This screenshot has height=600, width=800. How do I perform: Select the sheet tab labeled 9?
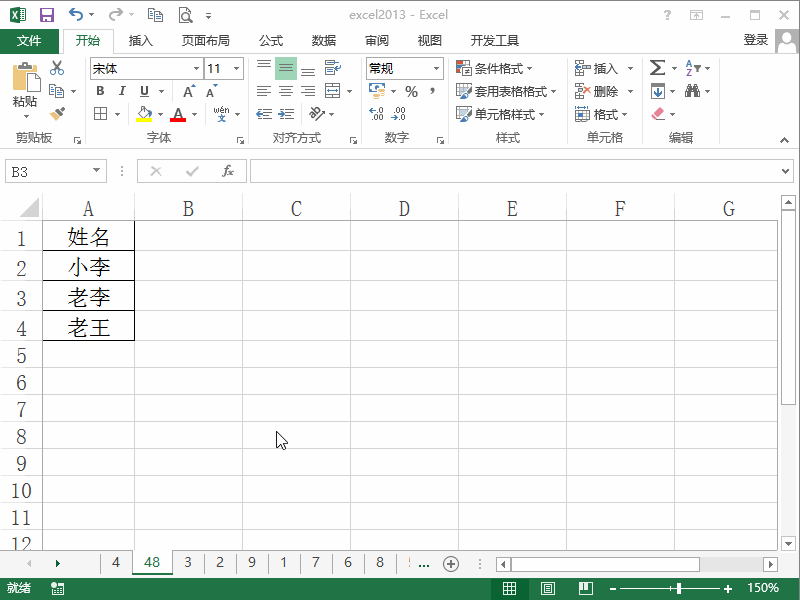coord(252,563)
